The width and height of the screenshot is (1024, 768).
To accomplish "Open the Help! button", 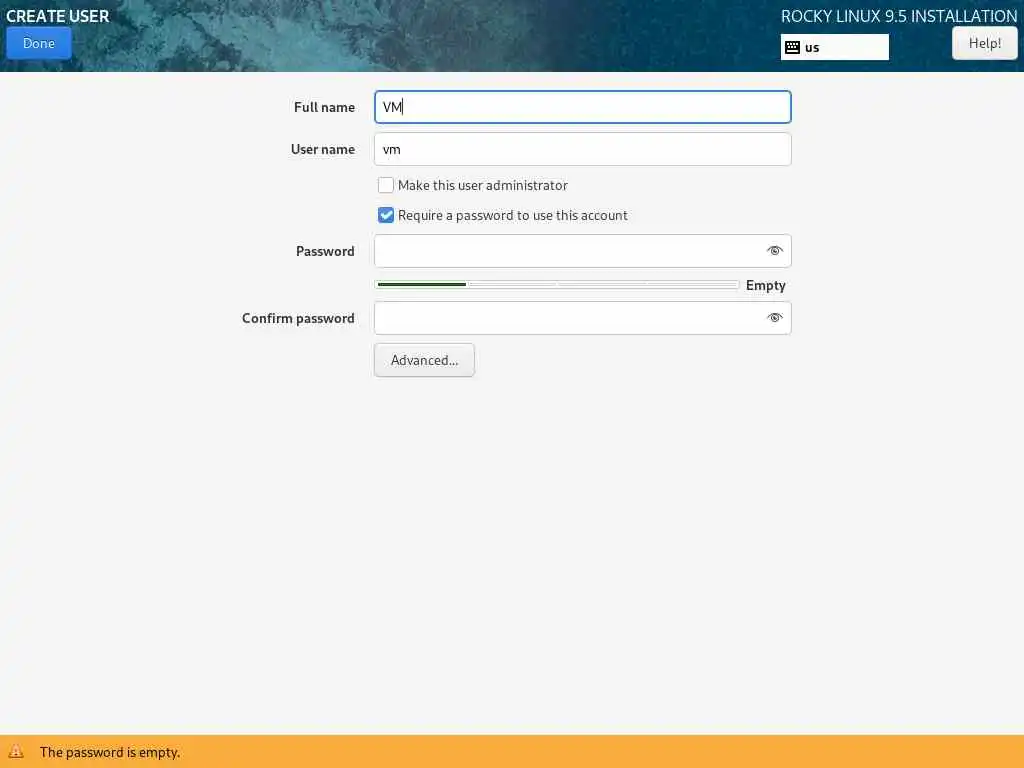I will (984, 43).
